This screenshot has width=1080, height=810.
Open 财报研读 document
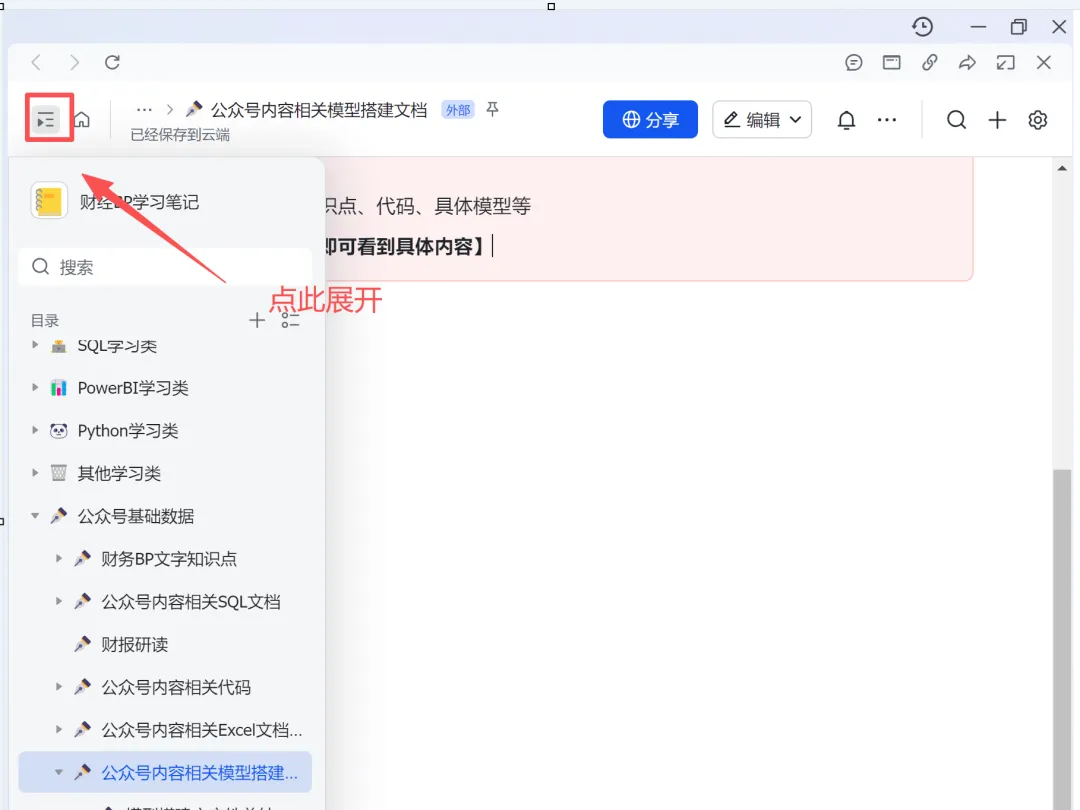pyautogui.click(x=134, y=644)
